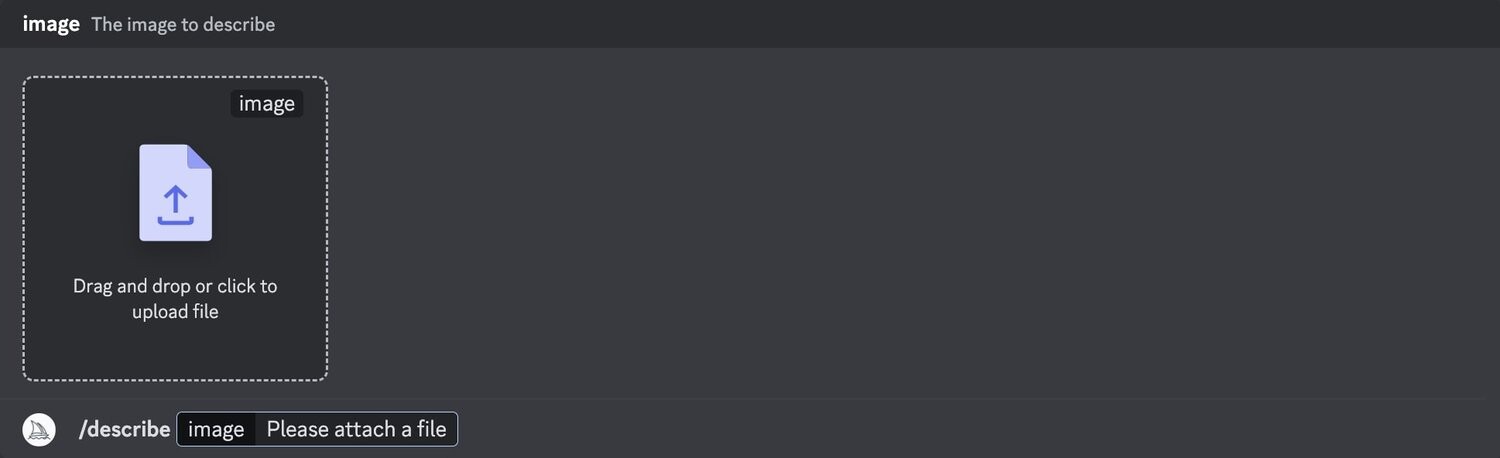
Task: Click the 'upload file' words in the dropzone
Action: pos(175,311)
